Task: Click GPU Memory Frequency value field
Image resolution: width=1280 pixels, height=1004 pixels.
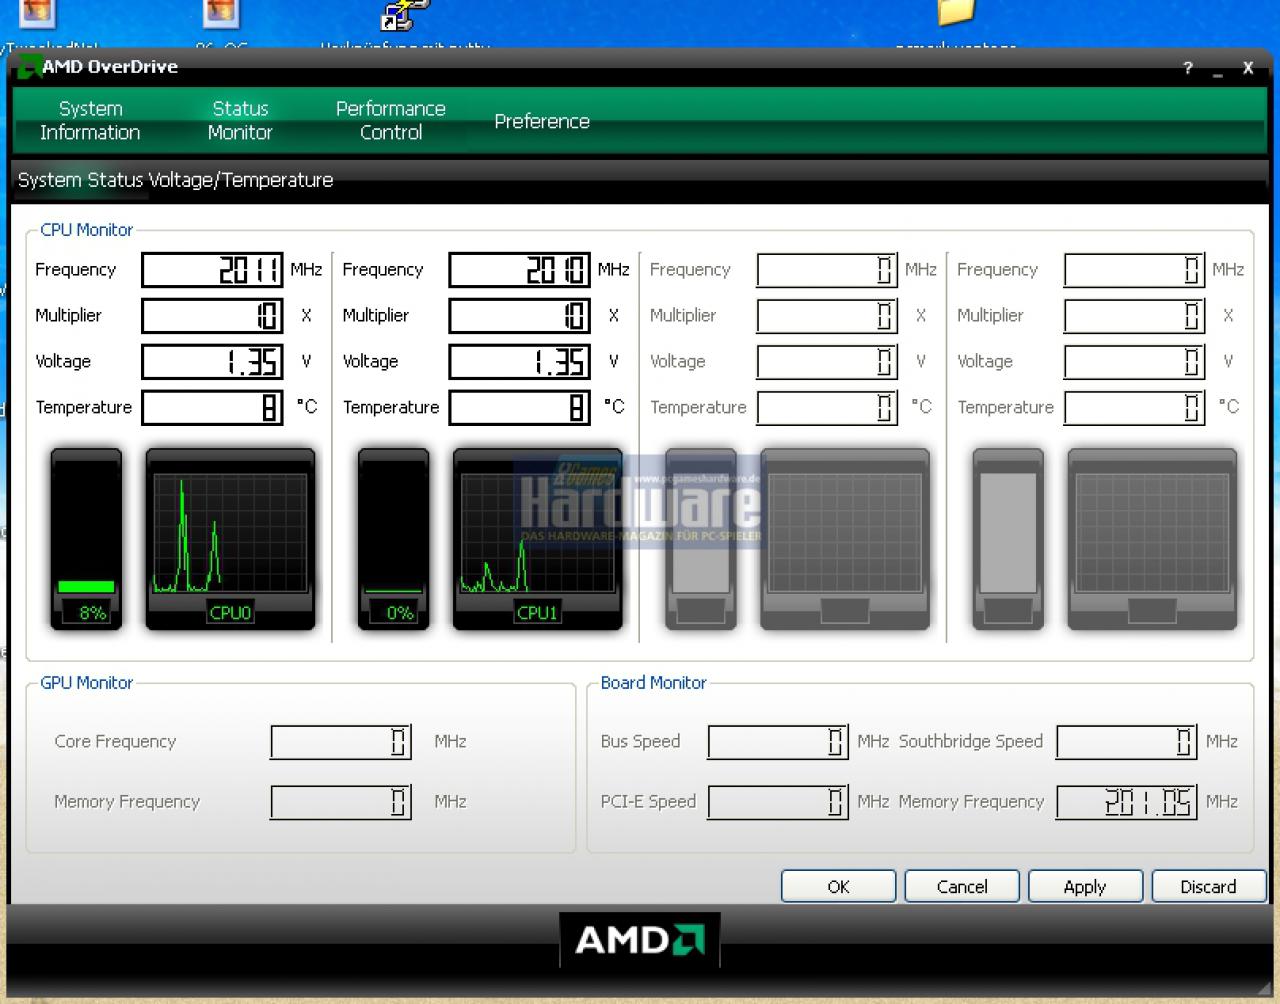Action: (341, 802)
